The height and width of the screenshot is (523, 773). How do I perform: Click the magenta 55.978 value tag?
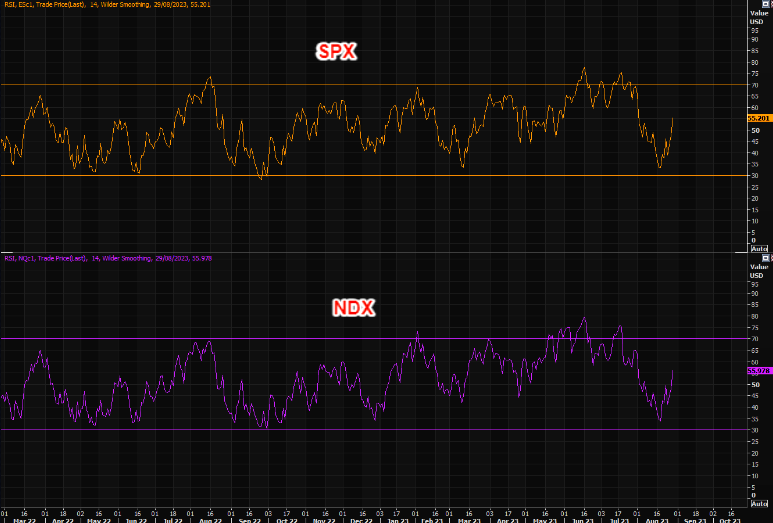pos(760,371)
